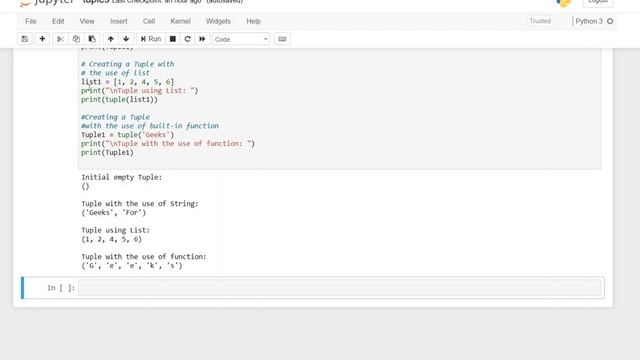The width and height of the screenshot is (640, 360).
Task: Click the line print(tuple(list1))
Action: click(x=119, y=99)
